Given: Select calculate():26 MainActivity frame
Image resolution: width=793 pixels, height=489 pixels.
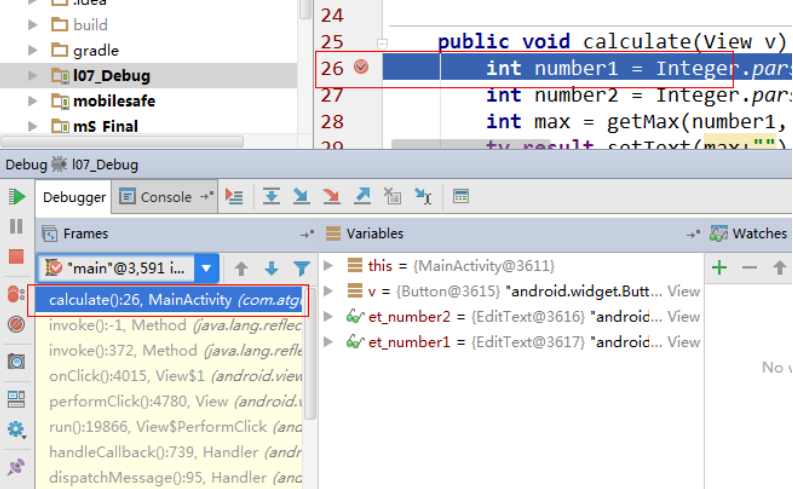Looking at the screenshot, I should [x=169, y=300].
